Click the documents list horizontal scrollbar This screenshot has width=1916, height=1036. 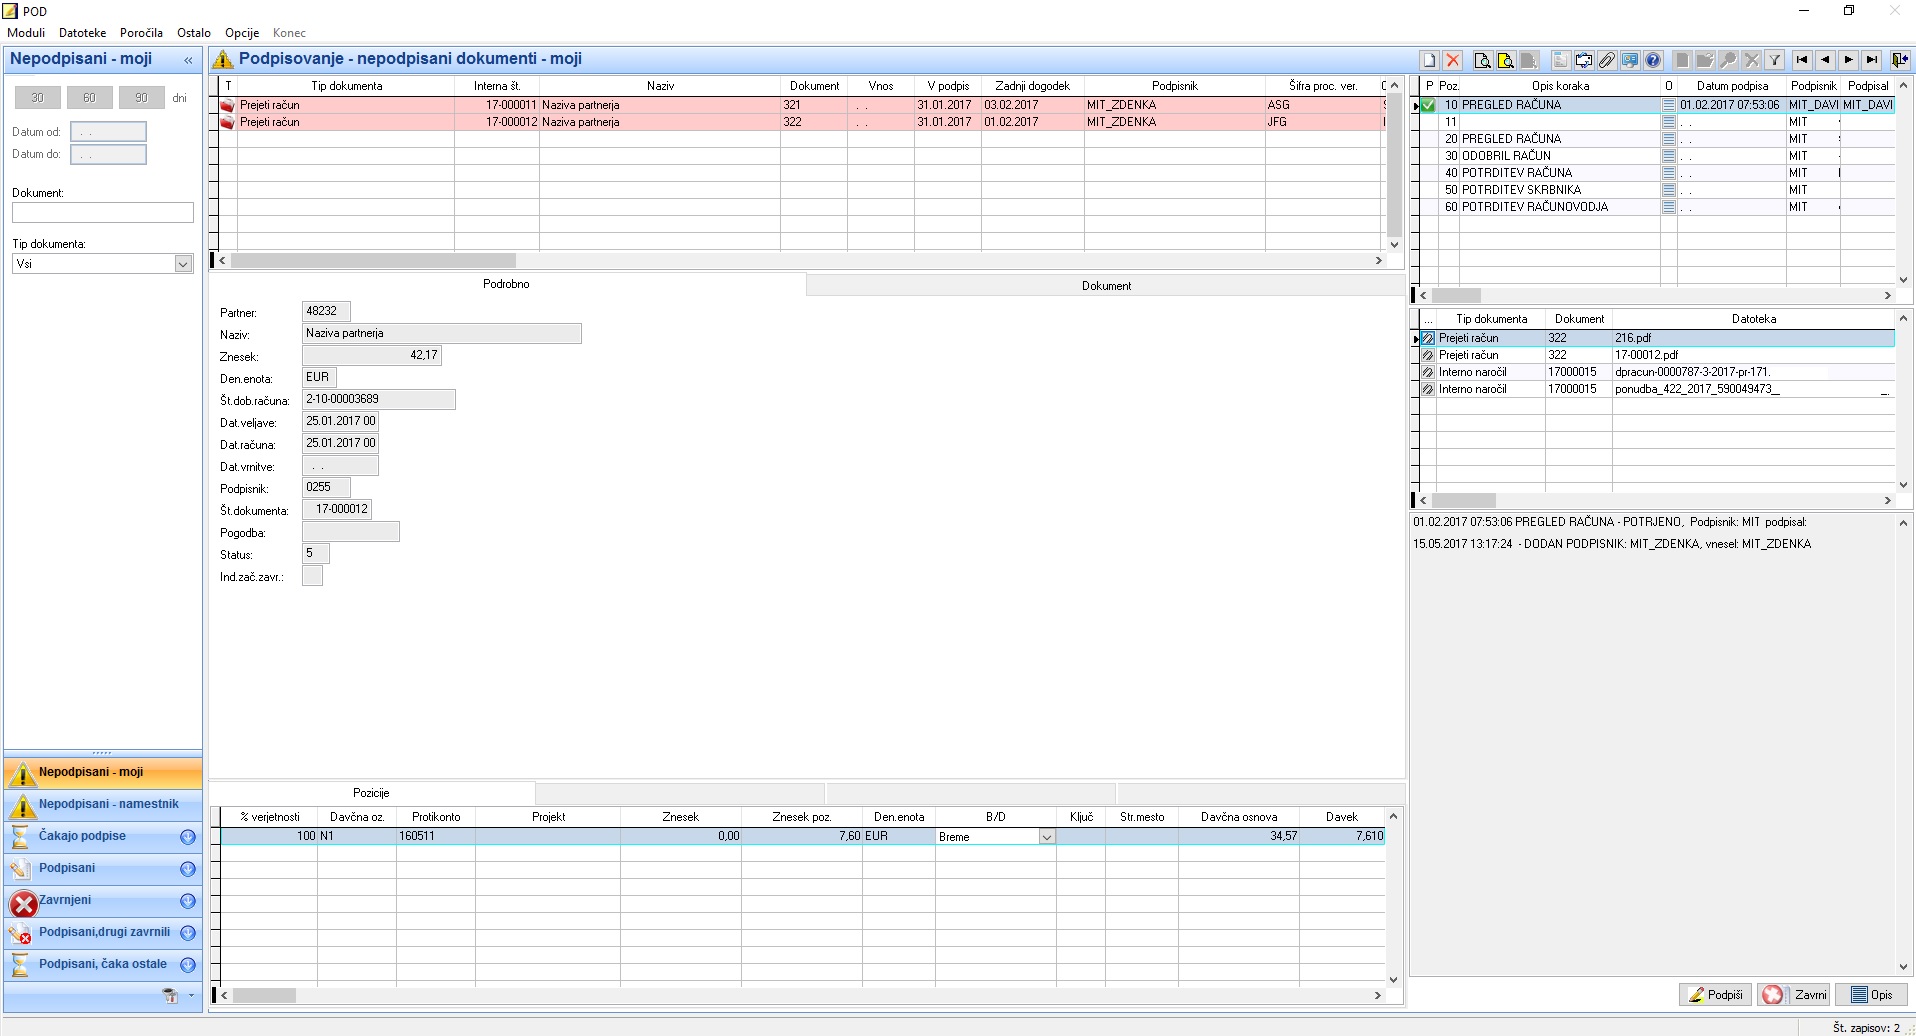click(x=799, y=261)
